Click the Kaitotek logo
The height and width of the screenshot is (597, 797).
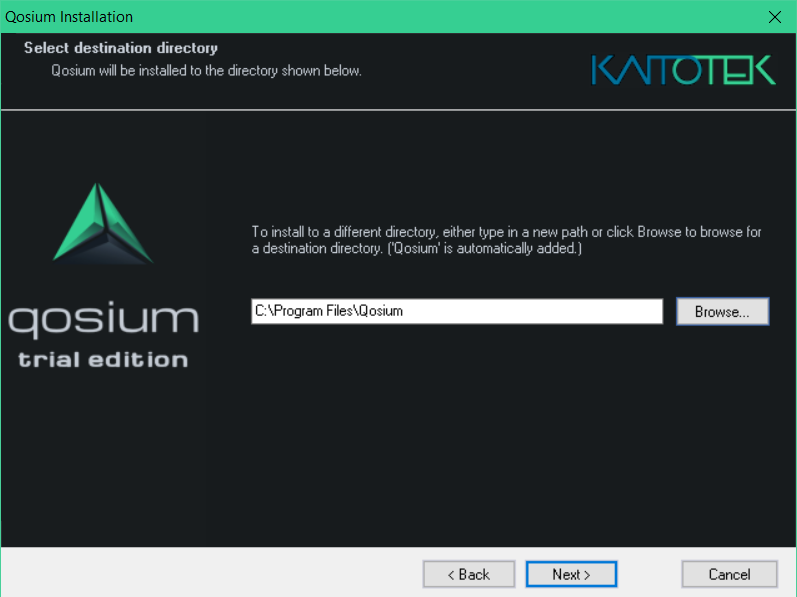tap(684, 70)
